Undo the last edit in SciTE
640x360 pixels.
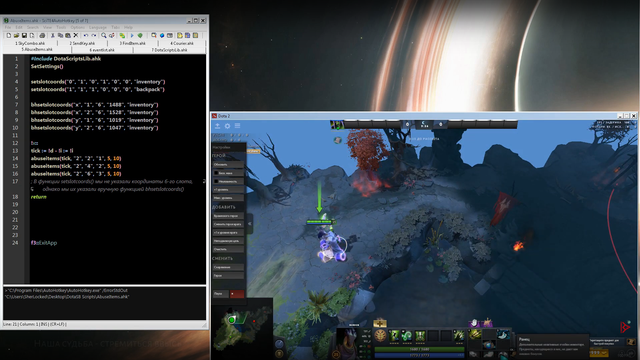(x=86, y=36)
